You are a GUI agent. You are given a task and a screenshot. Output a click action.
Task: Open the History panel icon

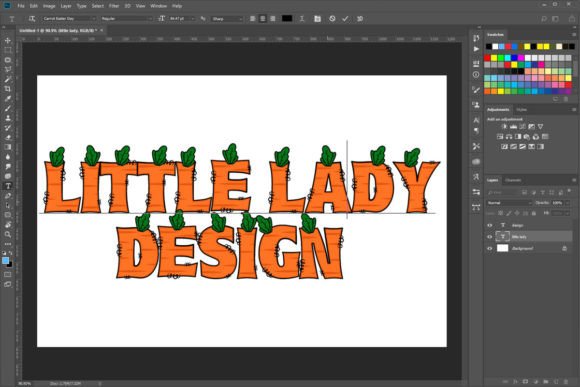476,38
